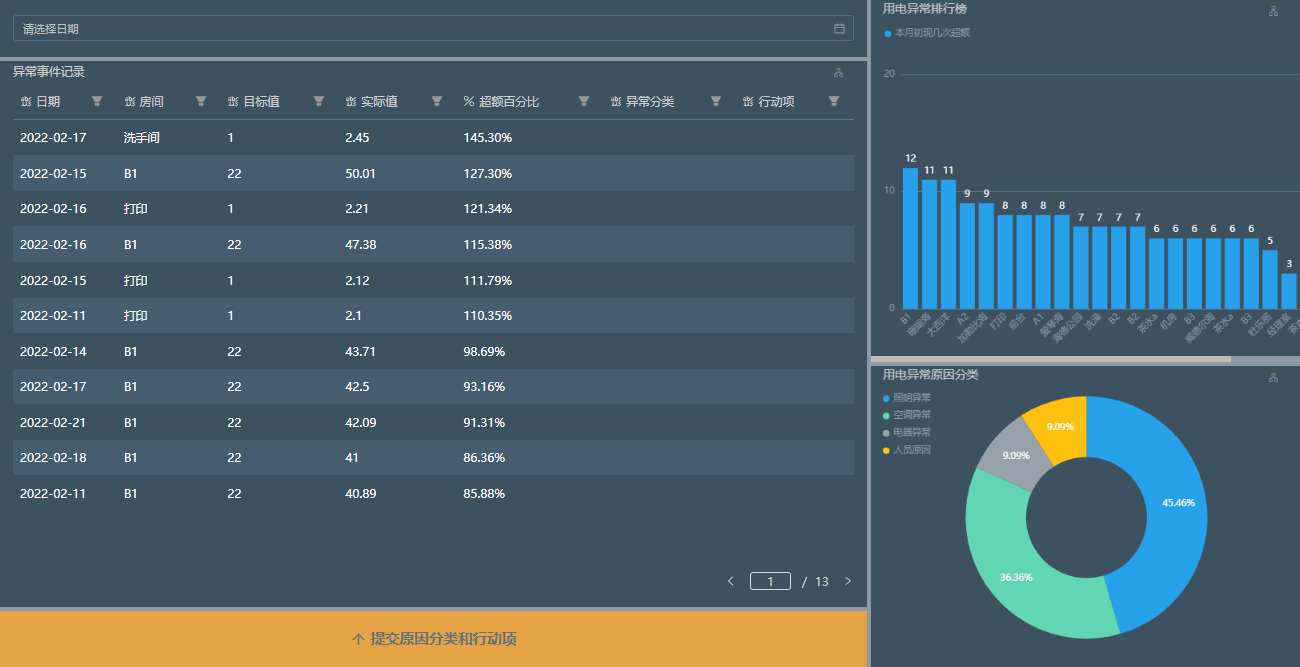Click the calendar icon in the date picker
1300x667 pixels.
click(839, 29)
